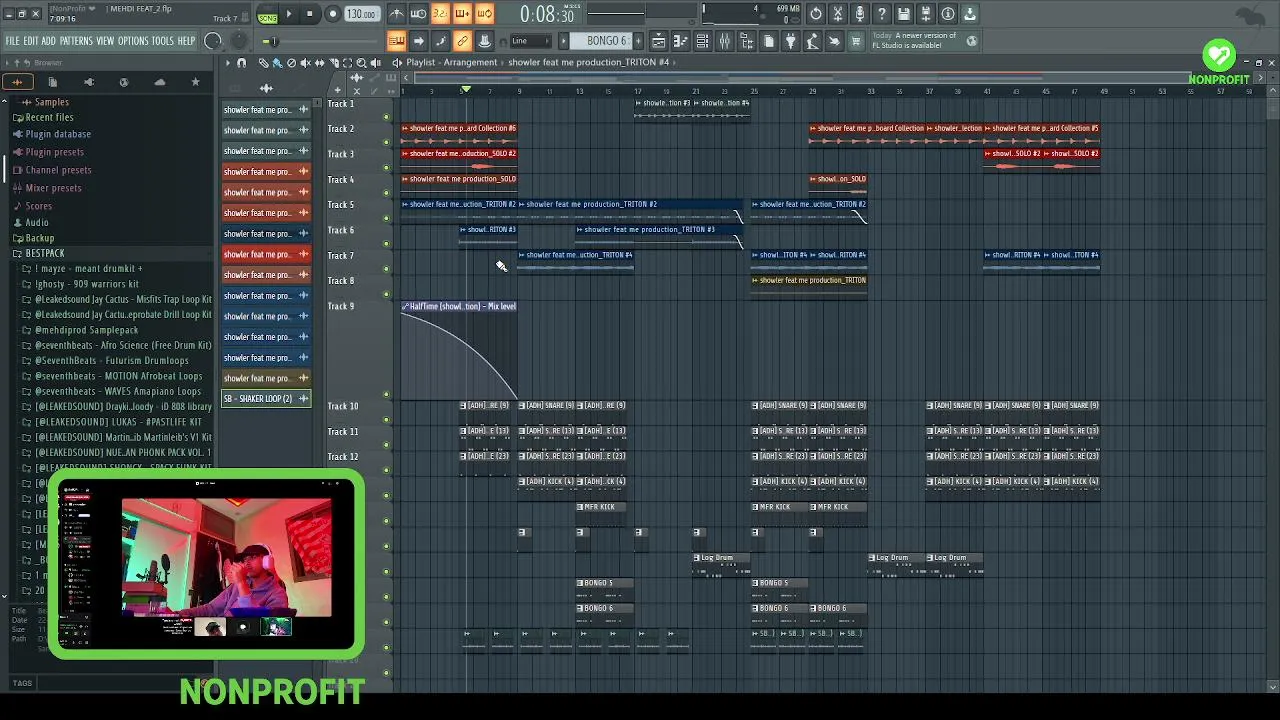1280x720 pixels.
Task: Open the VIEW menu
Action: pyautogui.click(x=105, y=41)
